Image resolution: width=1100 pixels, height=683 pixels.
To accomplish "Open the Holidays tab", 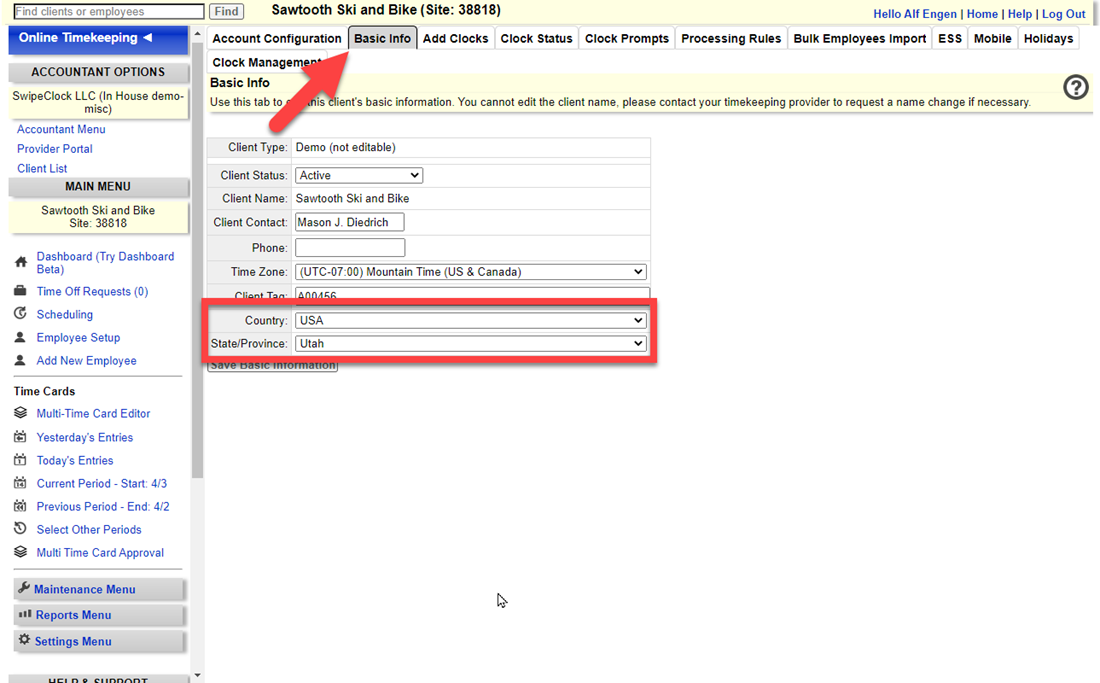I will pos(1048,38).
